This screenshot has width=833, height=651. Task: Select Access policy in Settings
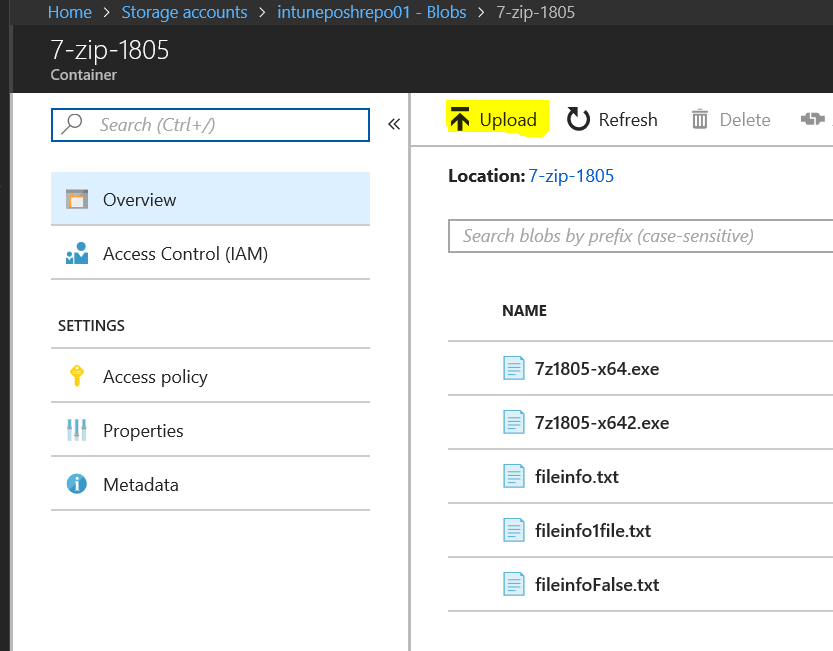pos(210,376)
